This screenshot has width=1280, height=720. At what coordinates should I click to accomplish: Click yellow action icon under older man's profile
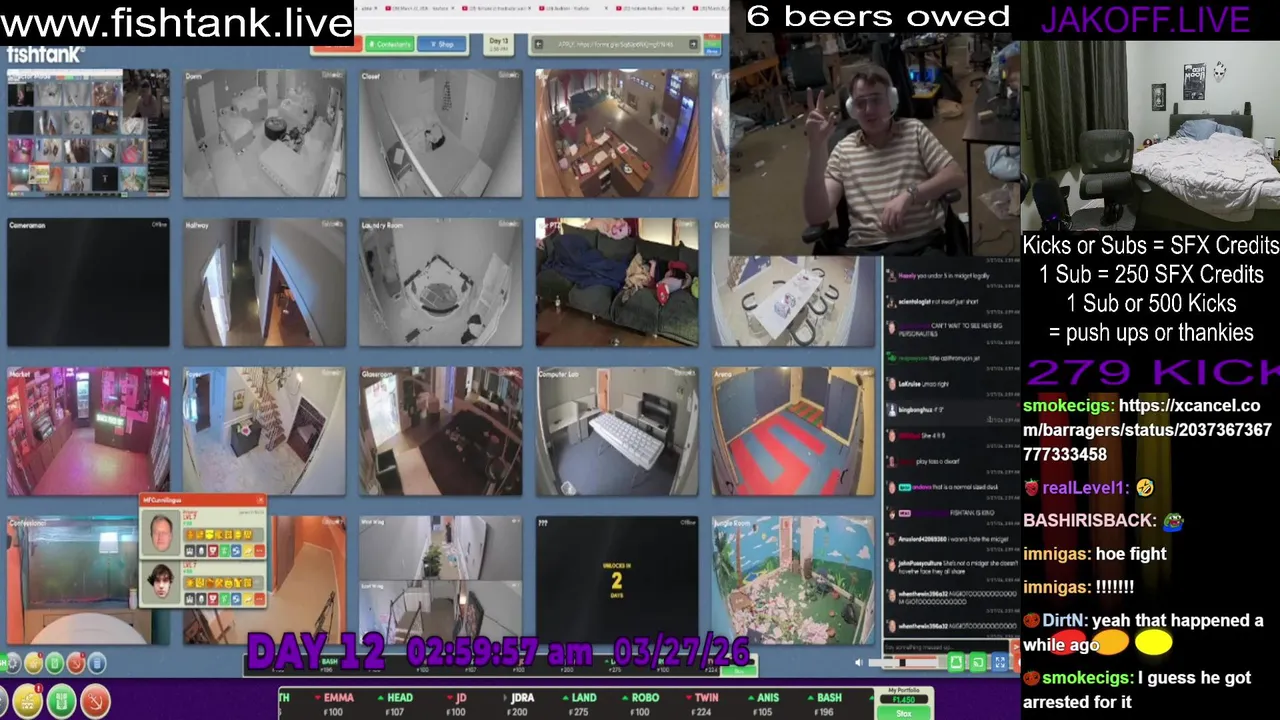pyautogui.click(x=248, y=551)
